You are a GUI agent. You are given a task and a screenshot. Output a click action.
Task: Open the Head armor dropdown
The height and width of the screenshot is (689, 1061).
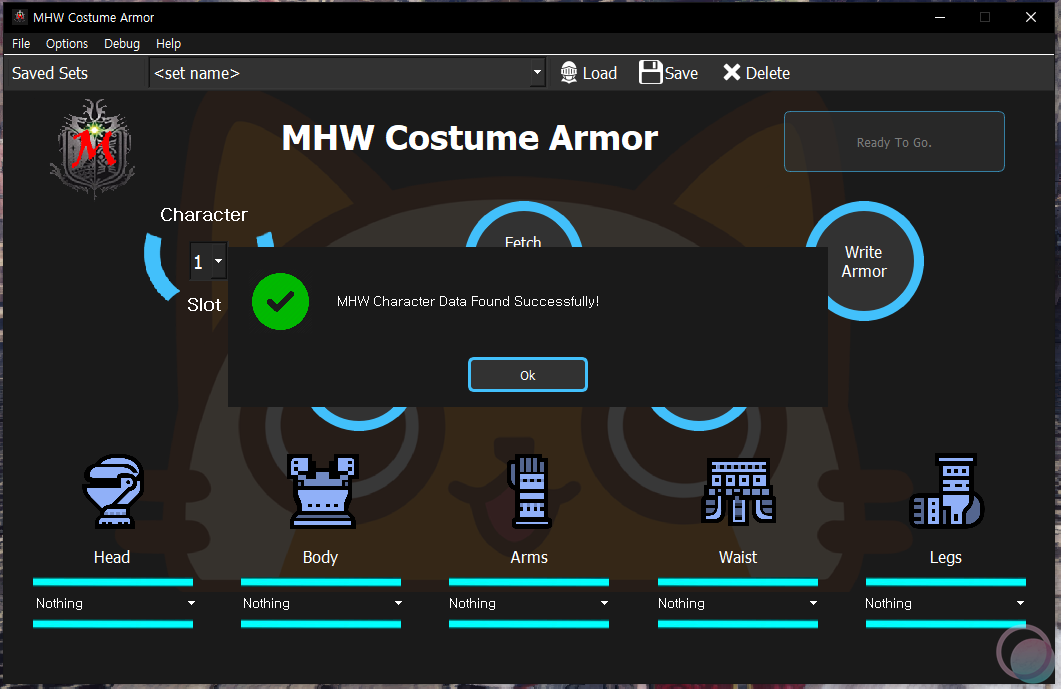coord(114,603)
